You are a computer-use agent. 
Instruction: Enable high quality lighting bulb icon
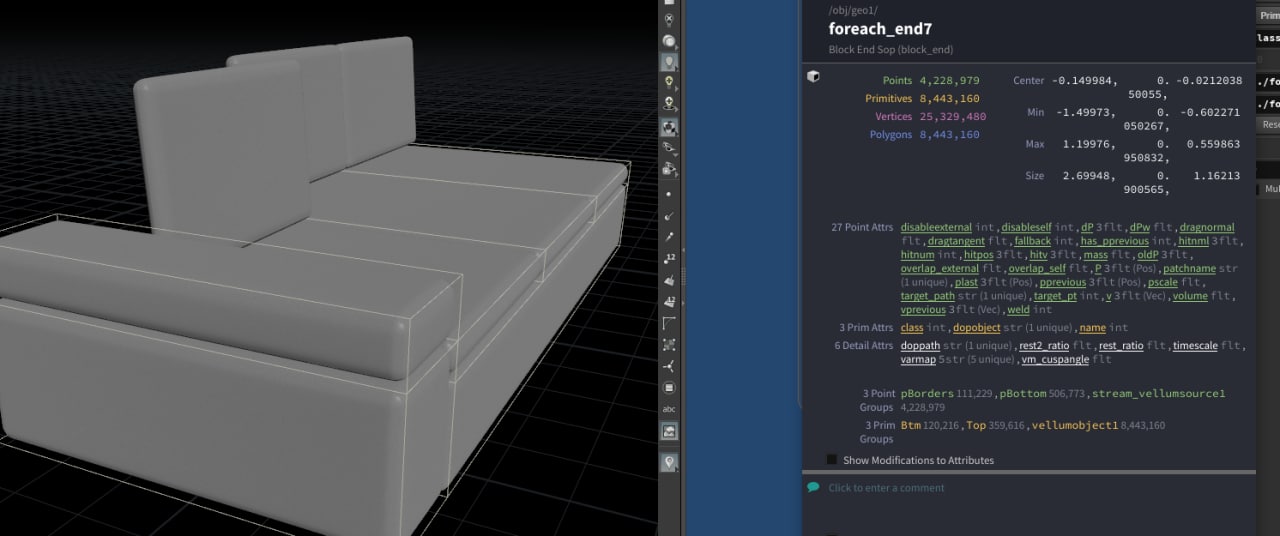[x=669, y=83]
